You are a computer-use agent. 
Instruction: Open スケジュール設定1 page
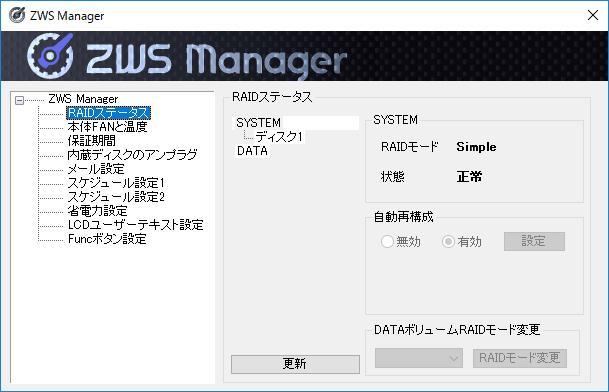[x=116, y=183]
